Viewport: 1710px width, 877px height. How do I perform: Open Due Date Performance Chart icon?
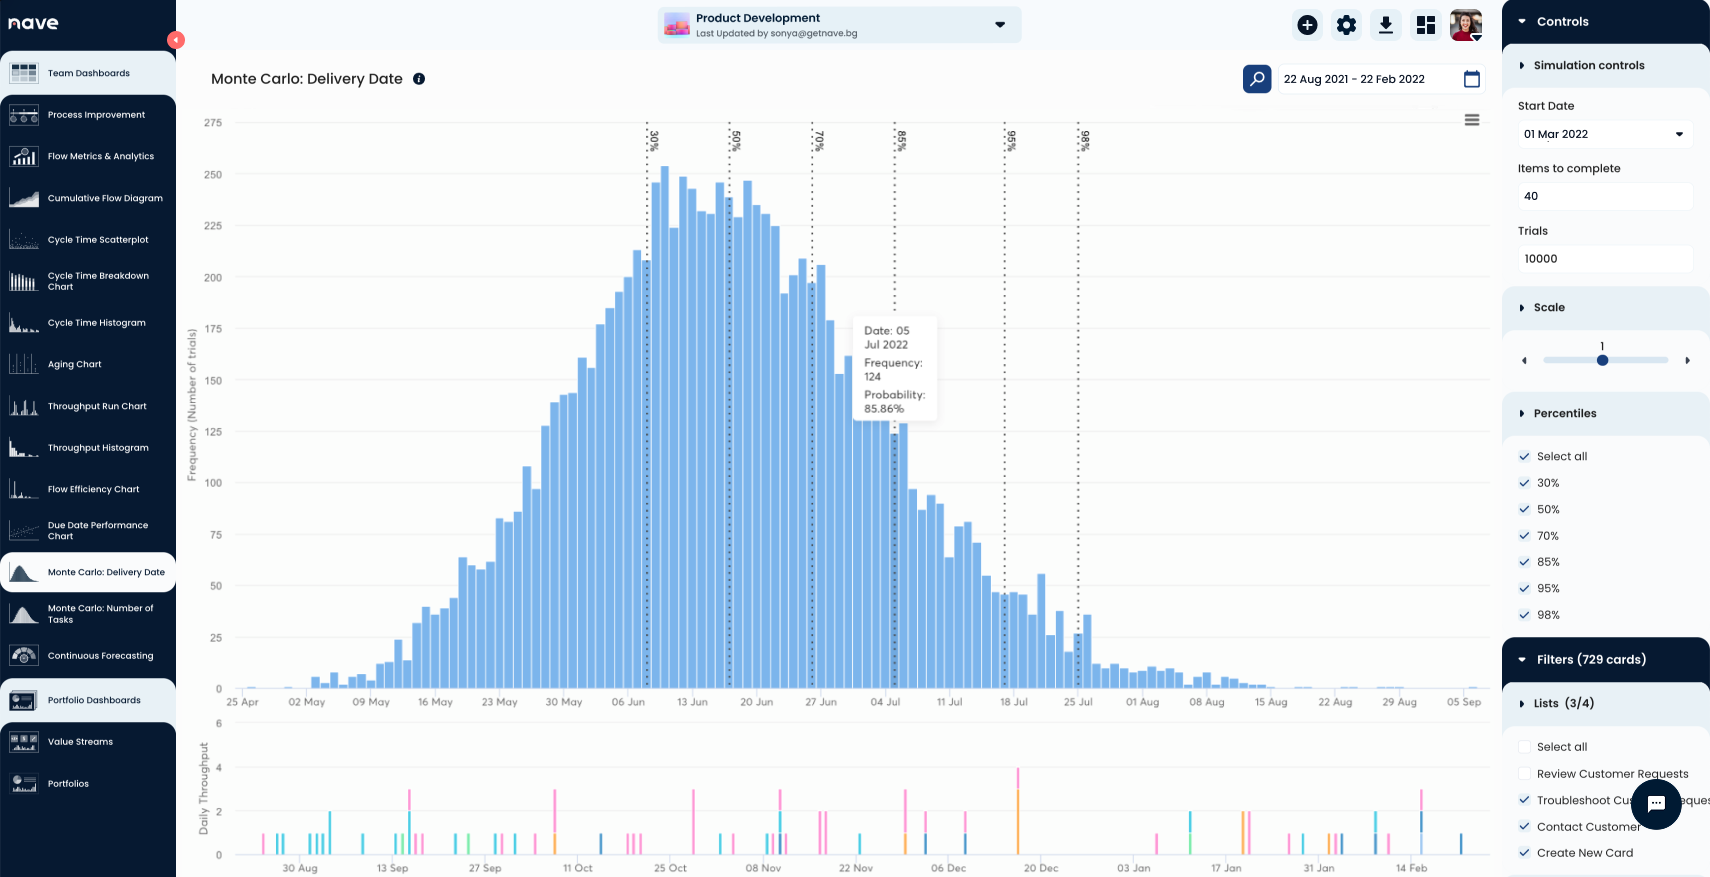click(x=24, y=531)
